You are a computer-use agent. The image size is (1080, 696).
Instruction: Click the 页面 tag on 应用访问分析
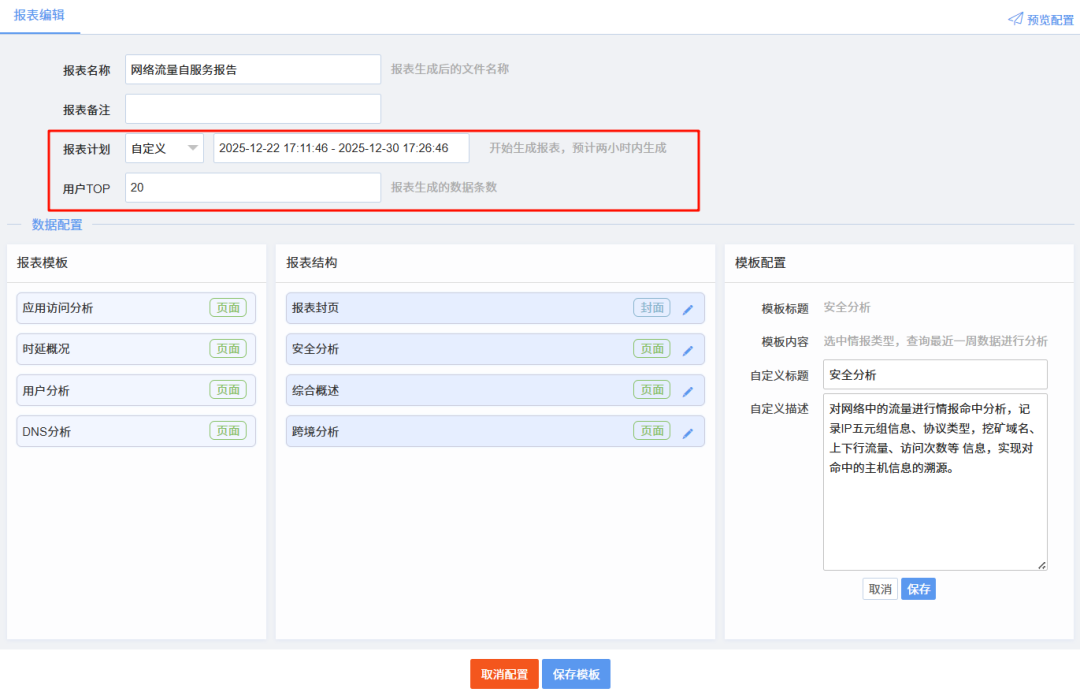point(228,307)
